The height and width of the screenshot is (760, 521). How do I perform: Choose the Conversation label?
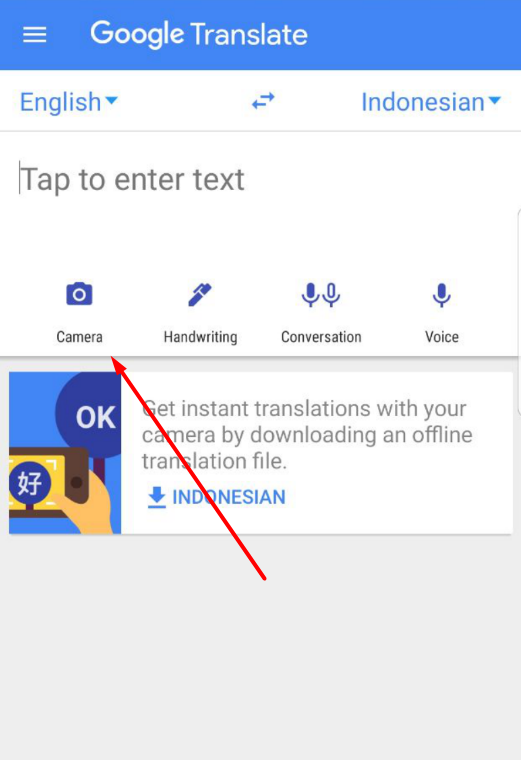pyautogui.click(x=321, y=336)
